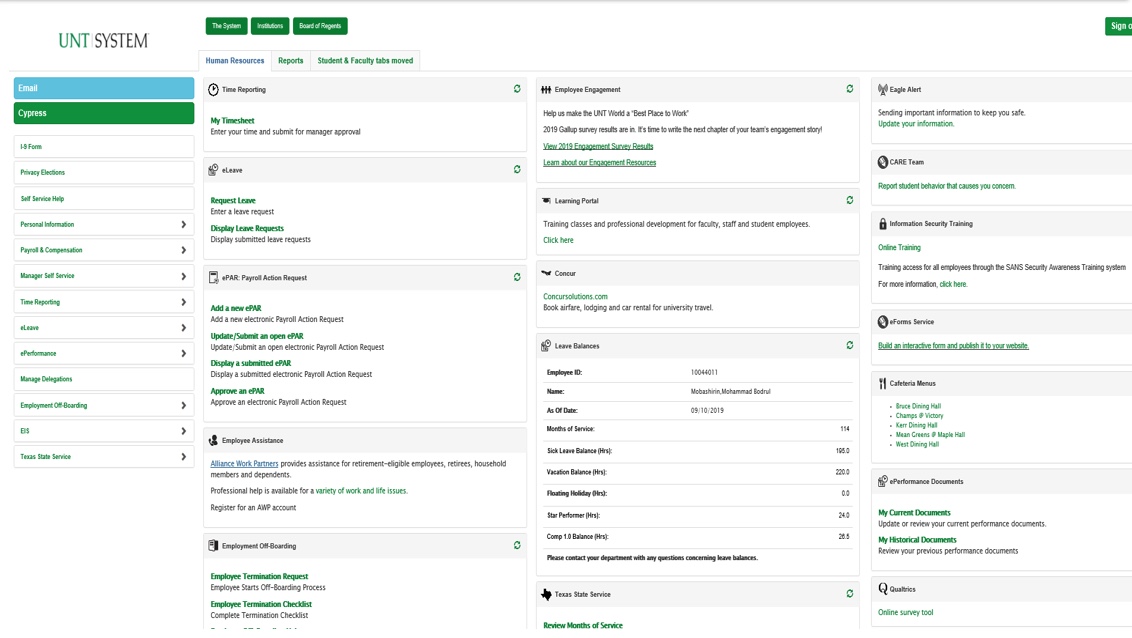Click the Employee Assistance person icon
Viewport: 1132px width, 638px height.
213,440
